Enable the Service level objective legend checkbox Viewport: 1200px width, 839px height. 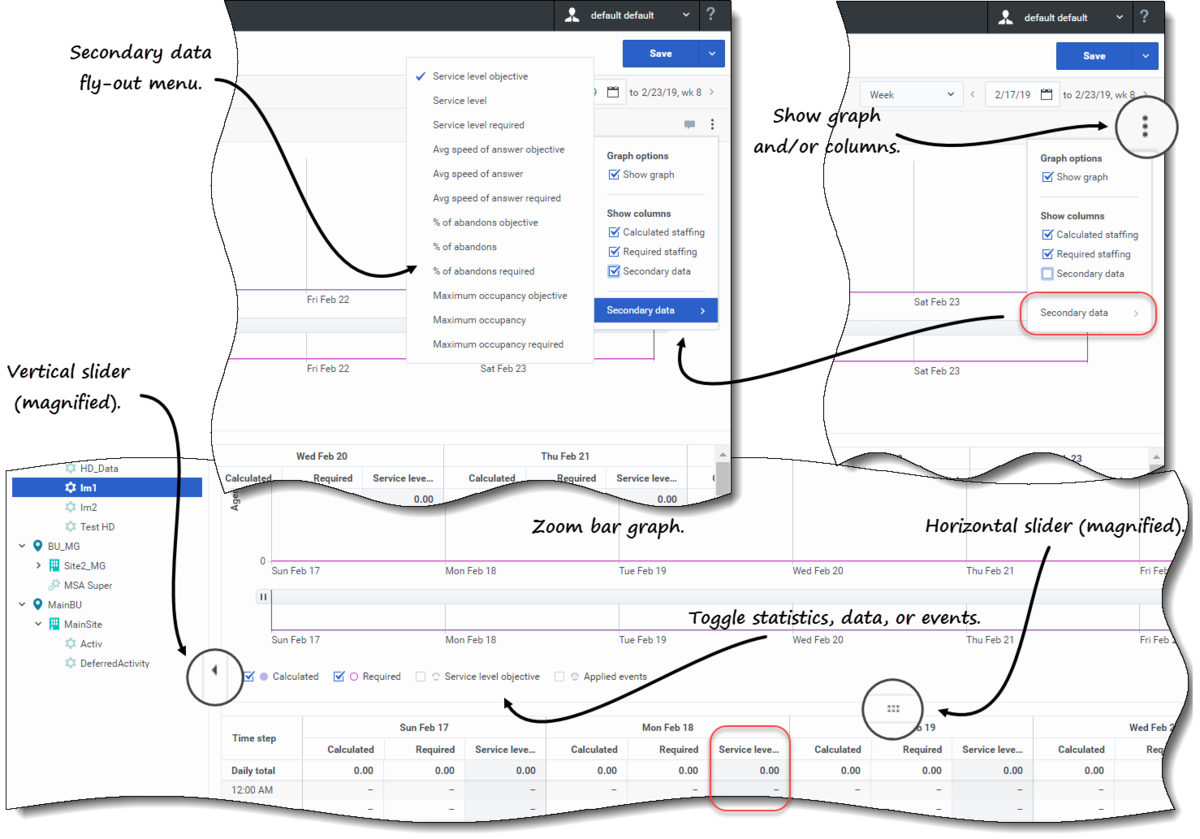click(x=421, y=677)
